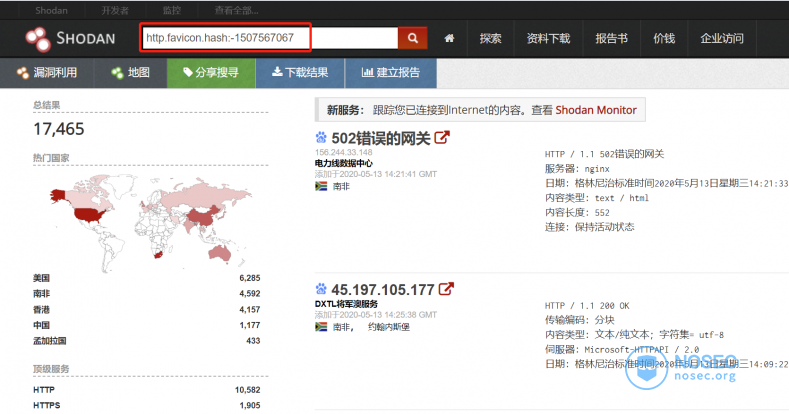Click 监控 link in top bar
This screenshot has width=789, height=414.
172,11
